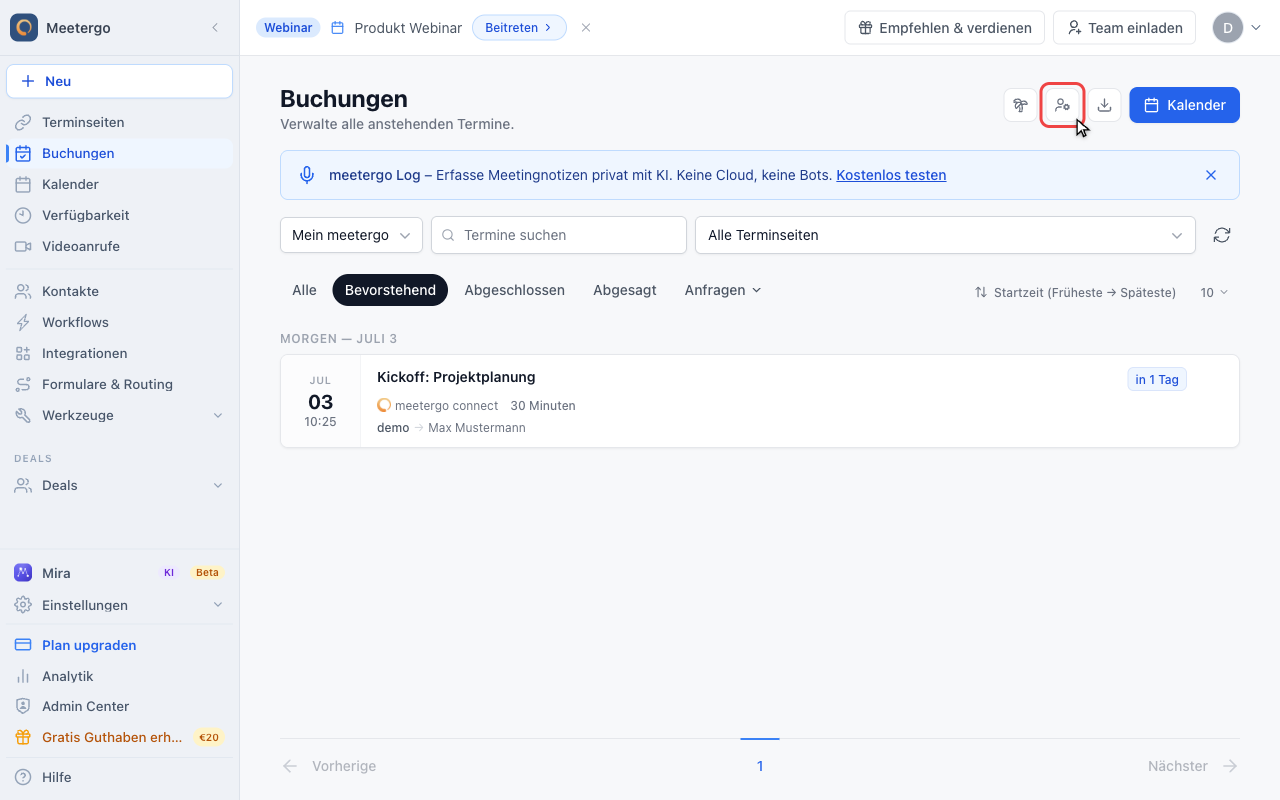Click the Webinar badge
Screen dimensions: 1280x800
pyautogui.click(x=288, y=28)
